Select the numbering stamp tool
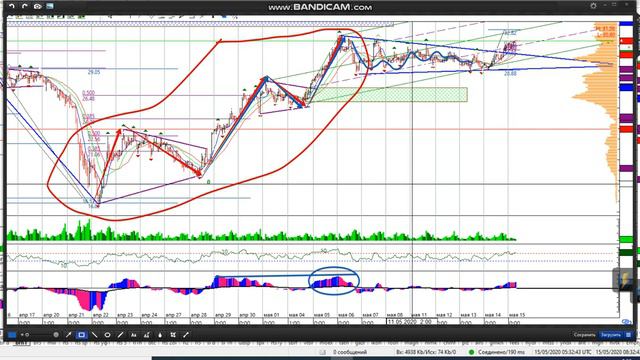The width and height of the screenshot is (640, 360). pyautogui.click(x=147, y=335)
